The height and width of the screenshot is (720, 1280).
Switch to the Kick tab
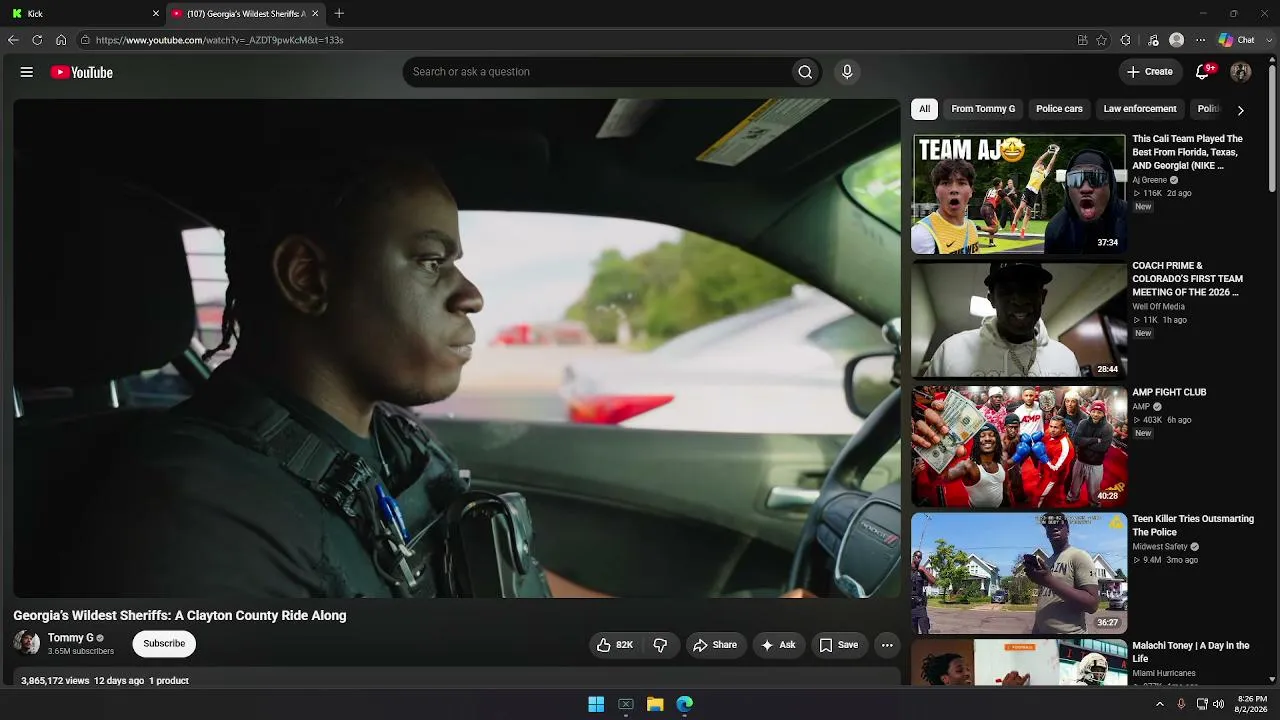coord(84,14)
